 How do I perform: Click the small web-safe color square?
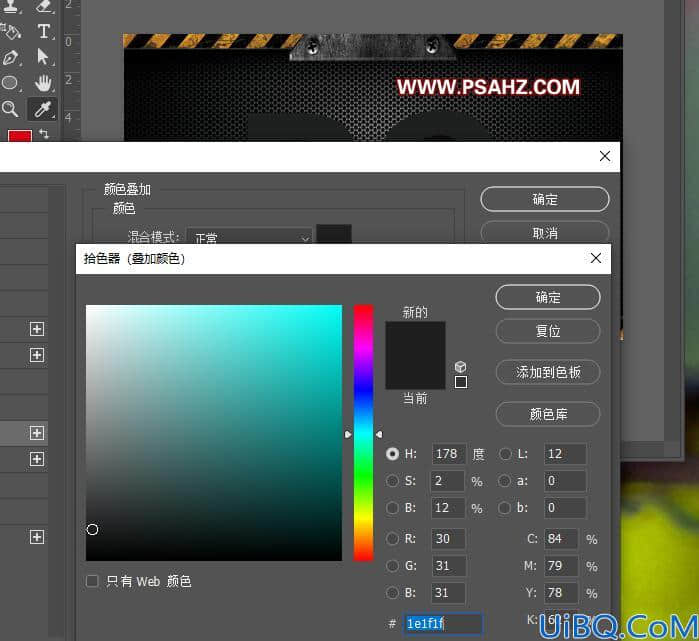[461, 382]
